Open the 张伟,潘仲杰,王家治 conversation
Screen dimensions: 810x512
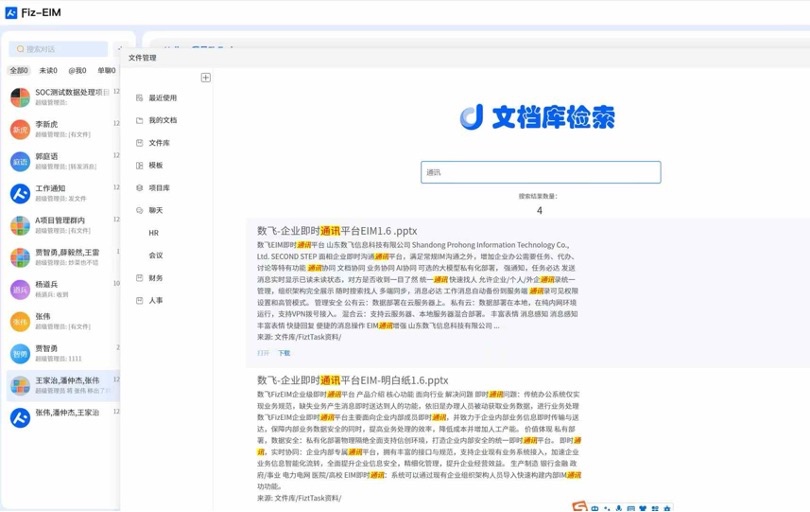coord(64,417)
